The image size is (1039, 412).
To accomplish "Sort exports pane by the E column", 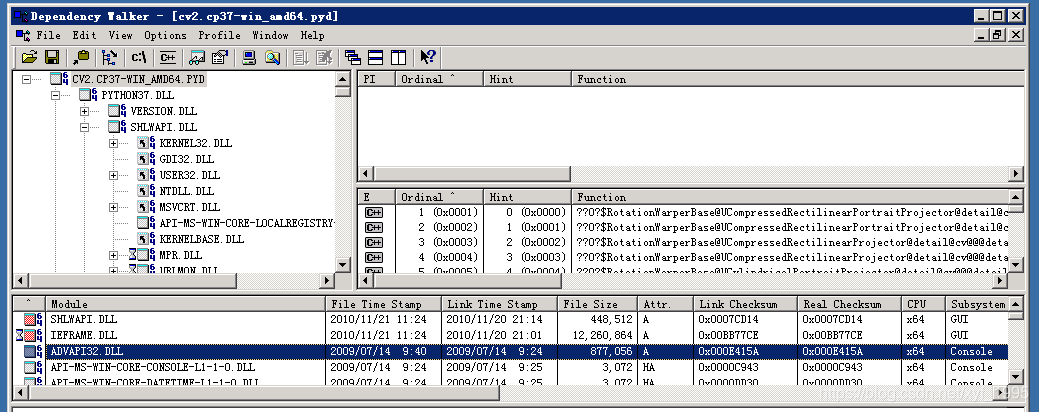I will (x=376, y=197).
